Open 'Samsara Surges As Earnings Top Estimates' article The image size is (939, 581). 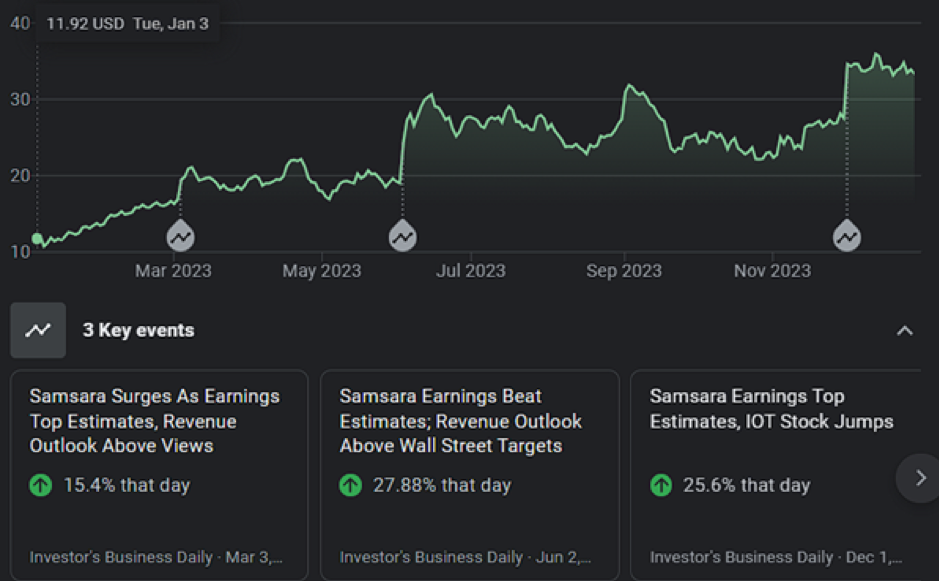[155, 421]
